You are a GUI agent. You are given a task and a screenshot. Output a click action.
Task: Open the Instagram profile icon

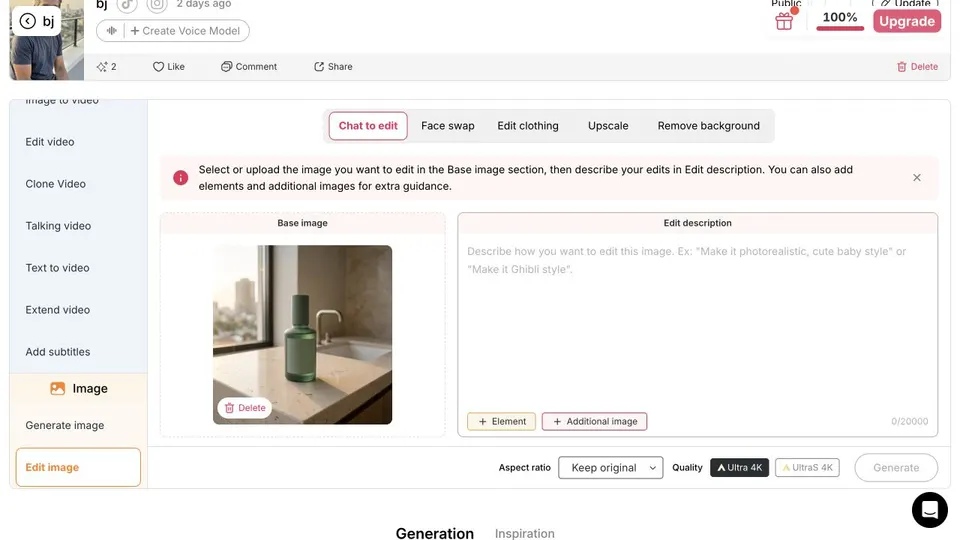[x=157, y=6]
